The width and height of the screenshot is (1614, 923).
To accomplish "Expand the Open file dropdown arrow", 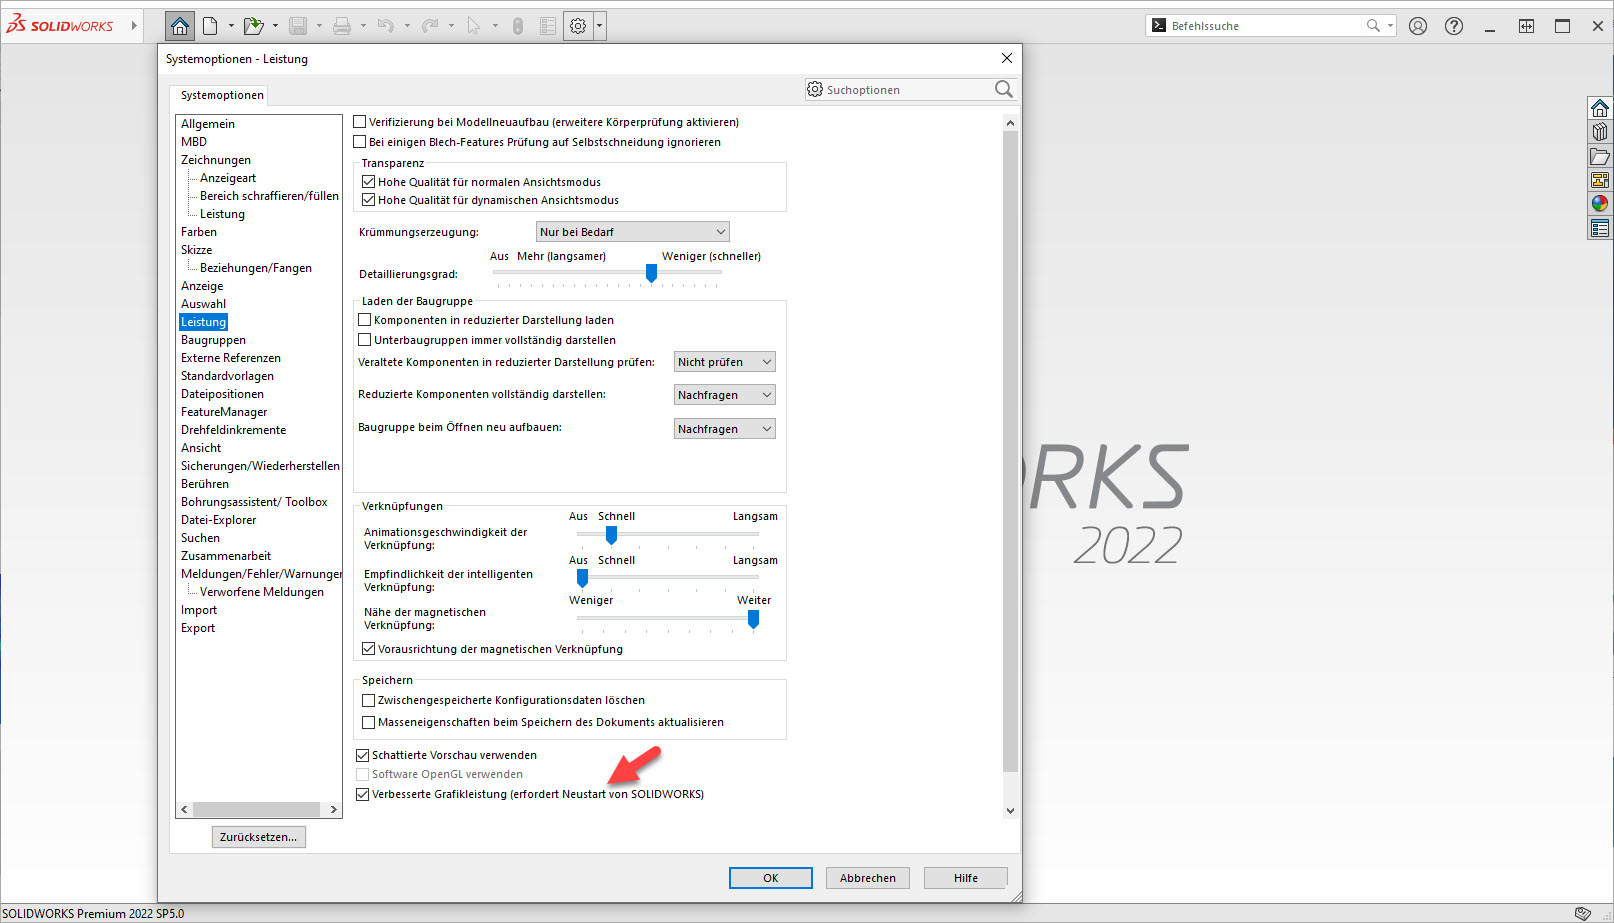I will point(275,26).
